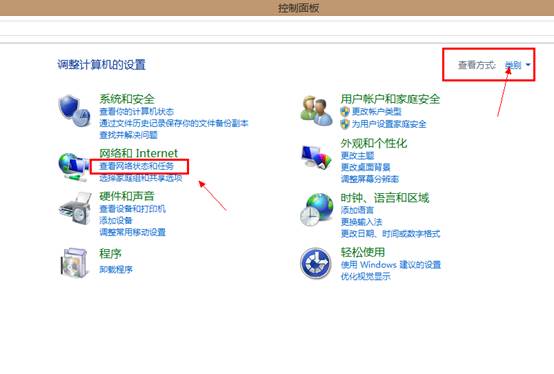Click the 外观和个性化 monitor icon

[x=316, y=158]
